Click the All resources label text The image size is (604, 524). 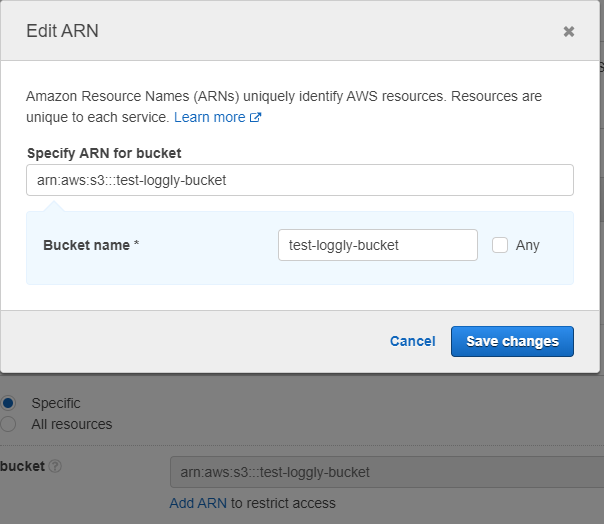click(72, 424)
